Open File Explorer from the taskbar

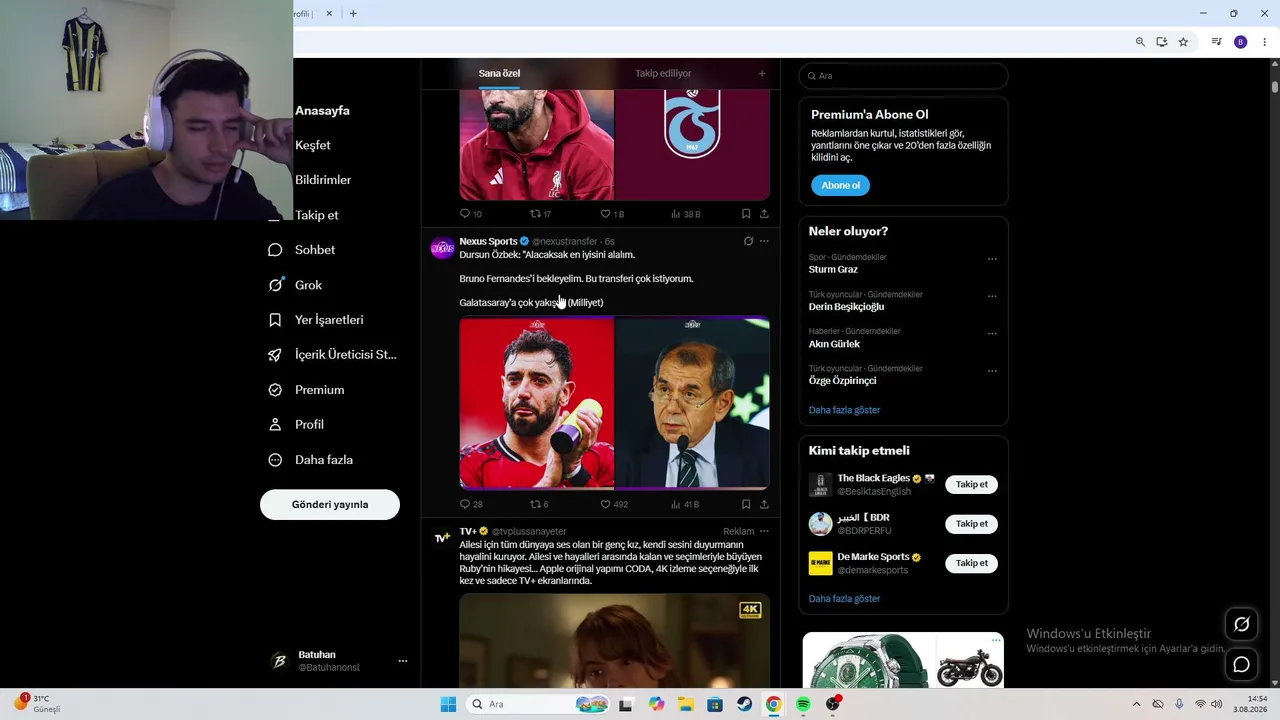tap(685, 704)
